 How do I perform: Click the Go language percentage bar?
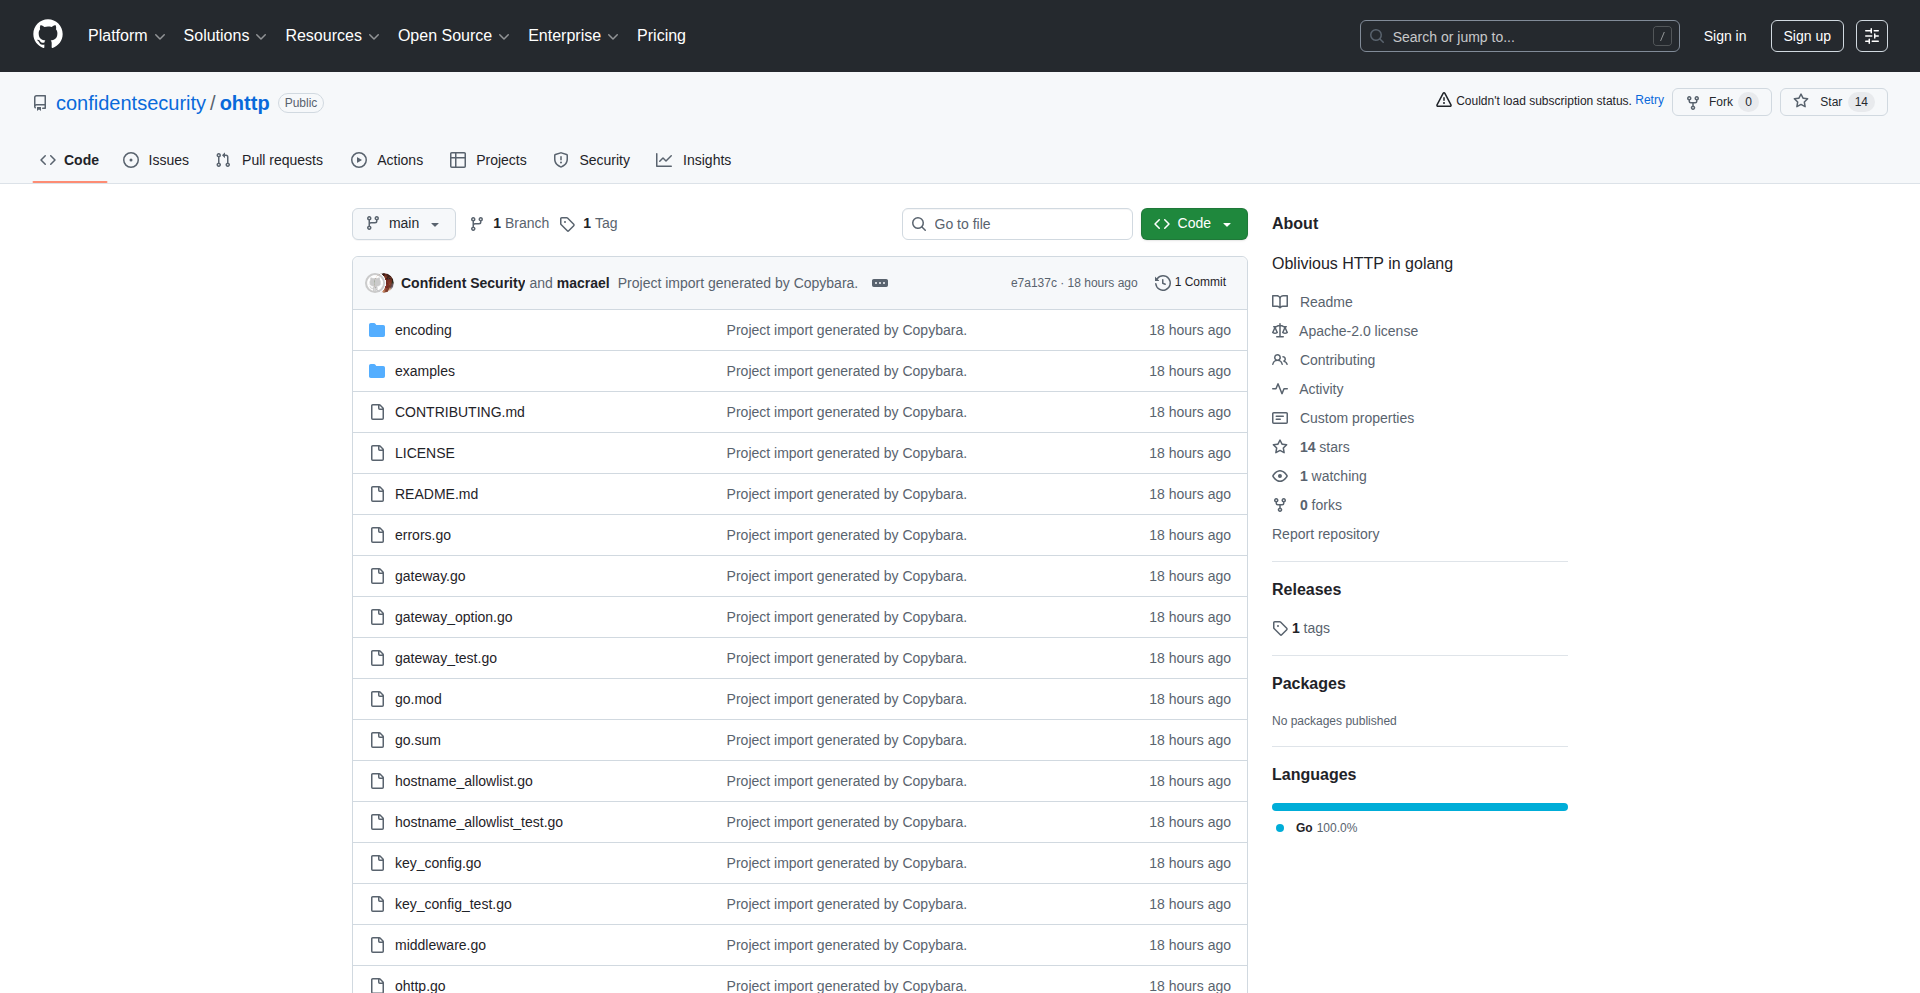click(1419, 807)
